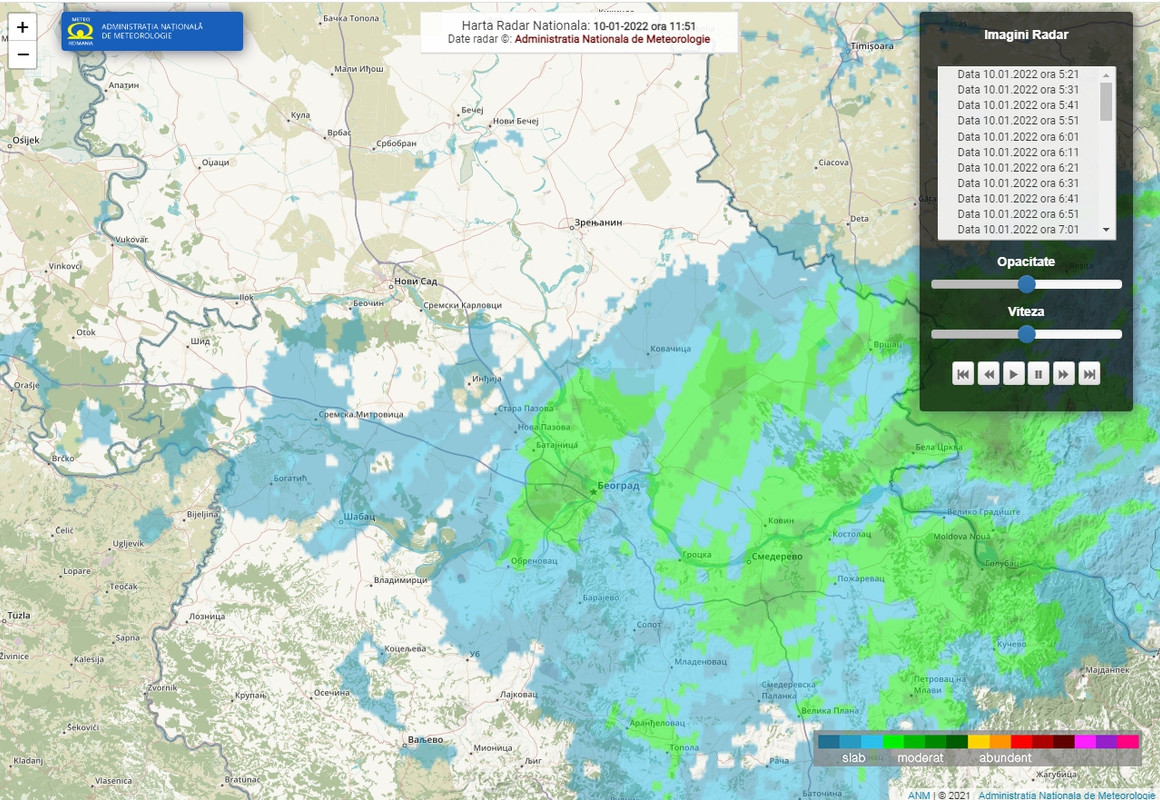
Task: Select Data 10.01.2022 ora 6:41
Action: tap(1018, 198)
